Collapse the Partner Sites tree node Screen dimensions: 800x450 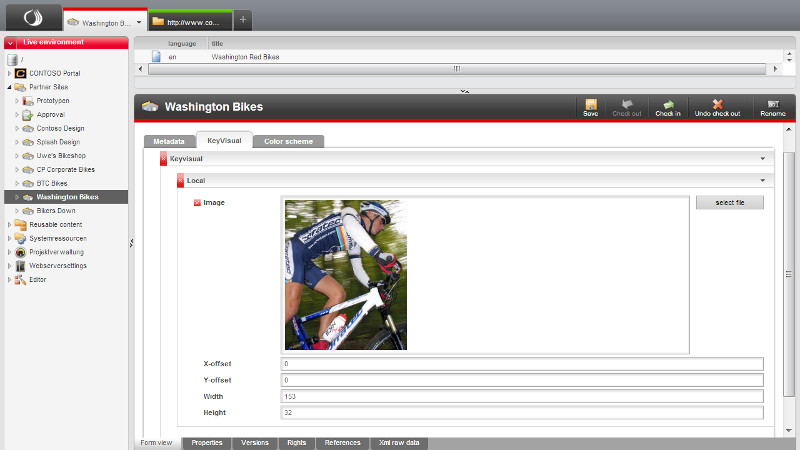[9, 88]
